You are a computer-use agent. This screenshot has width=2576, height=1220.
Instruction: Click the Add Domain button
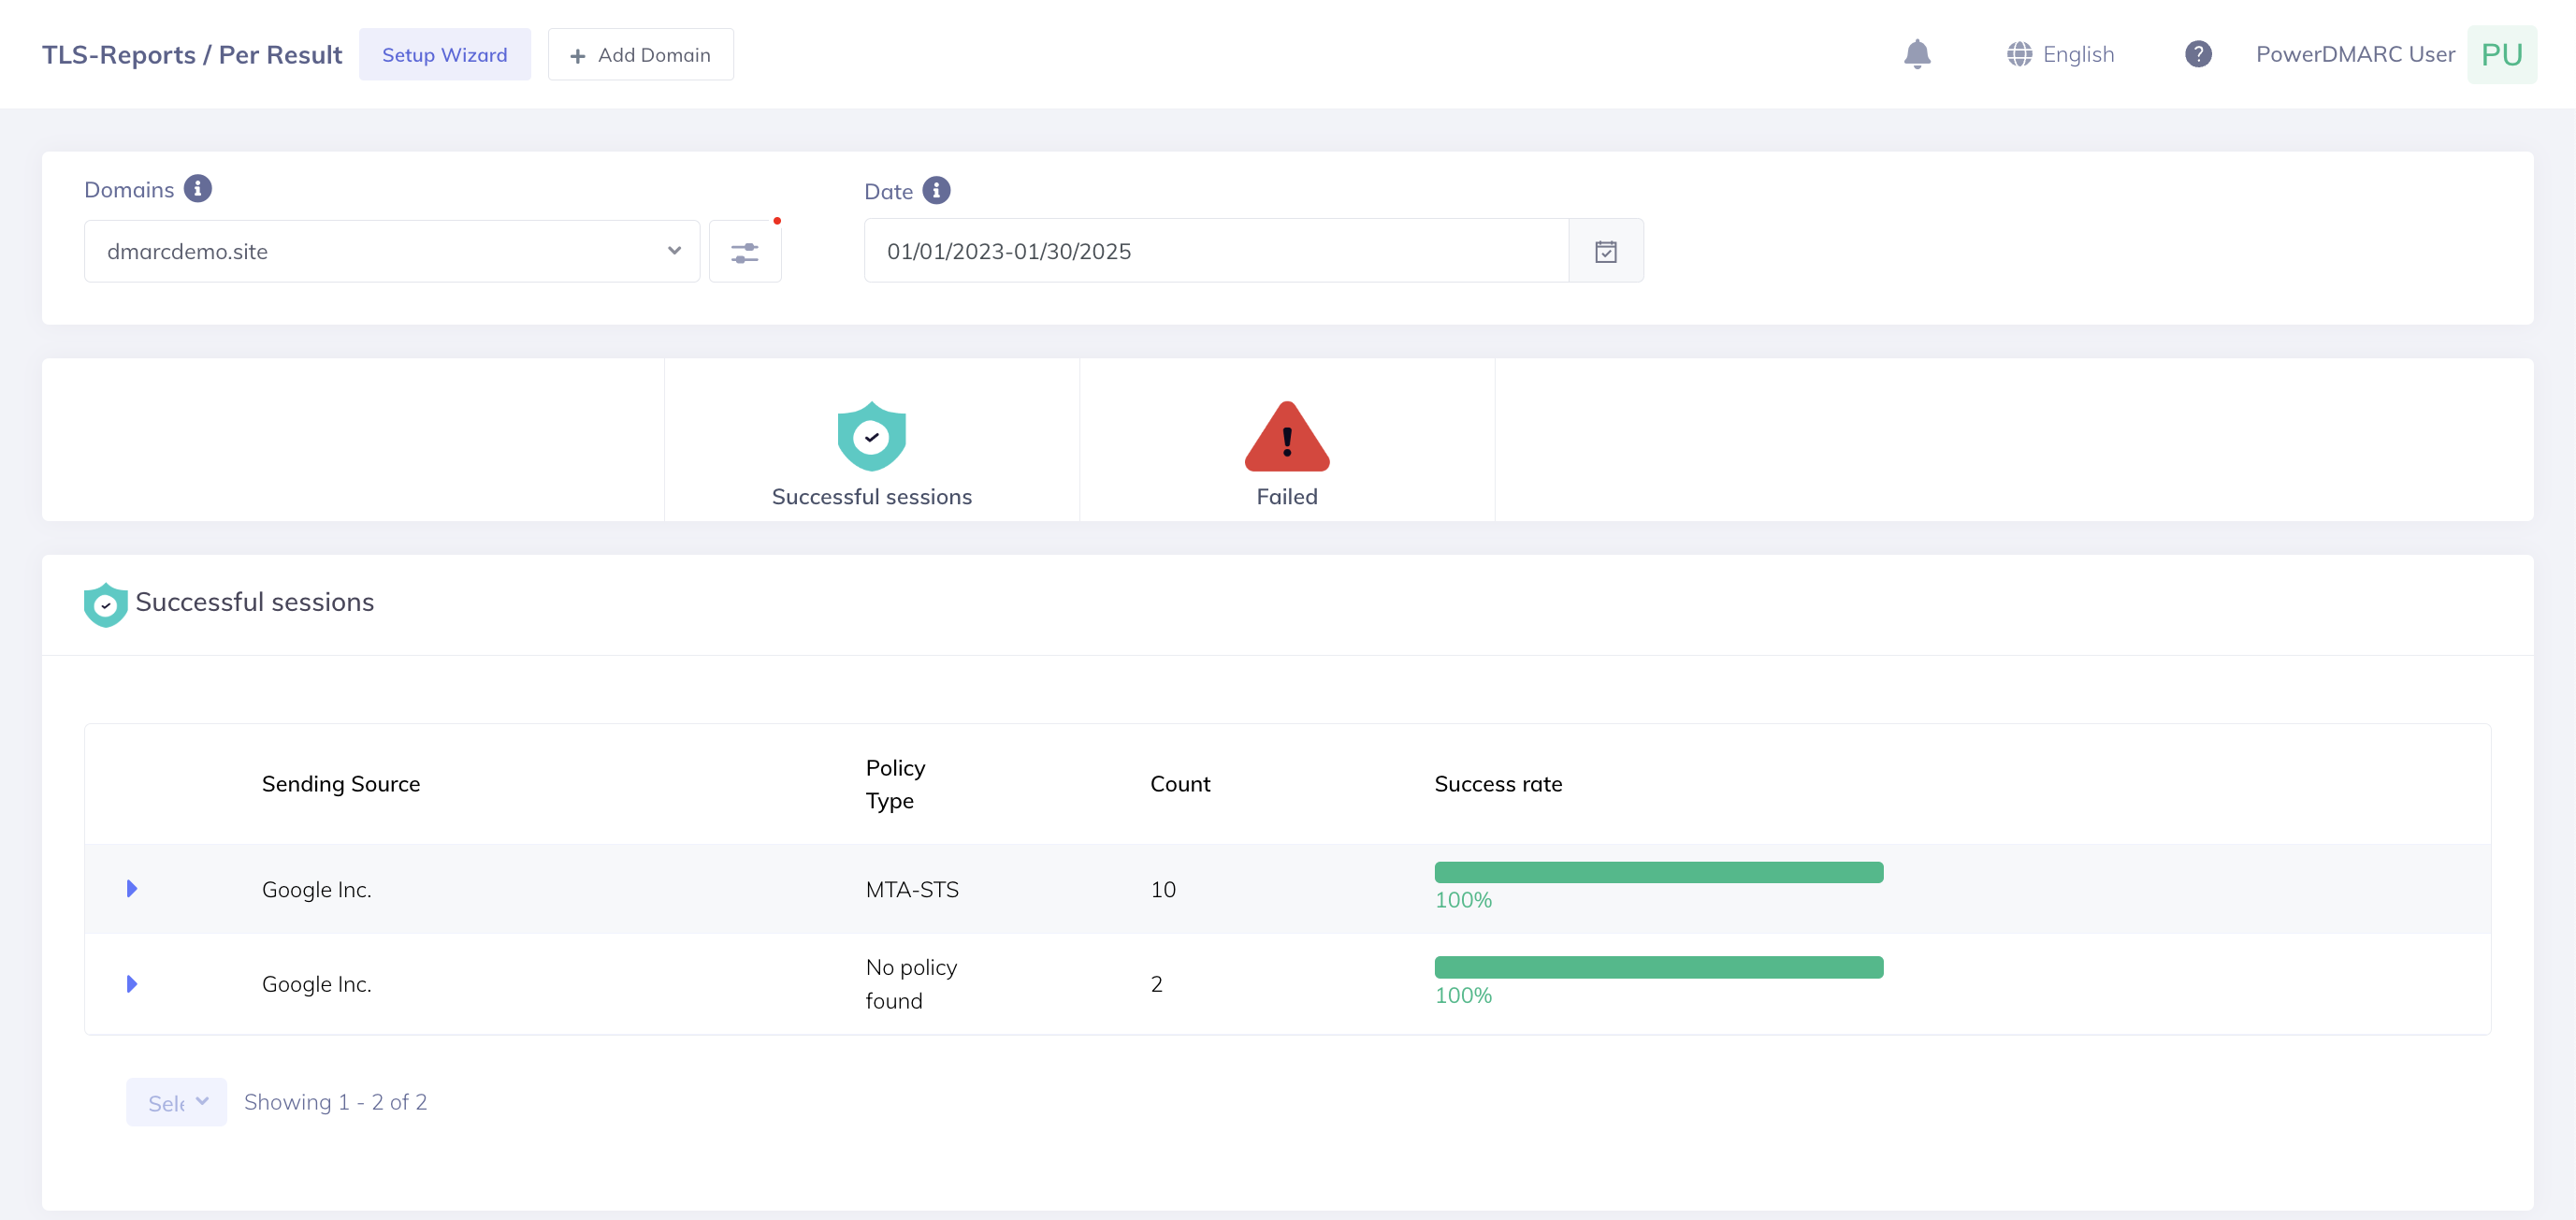coord(640,55)
